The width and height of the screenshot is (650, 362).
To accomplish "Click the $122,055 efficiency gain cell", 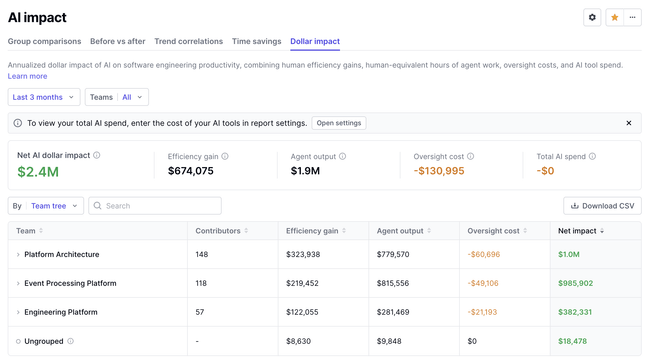I will pyautogui.click(x=302, y=312).
